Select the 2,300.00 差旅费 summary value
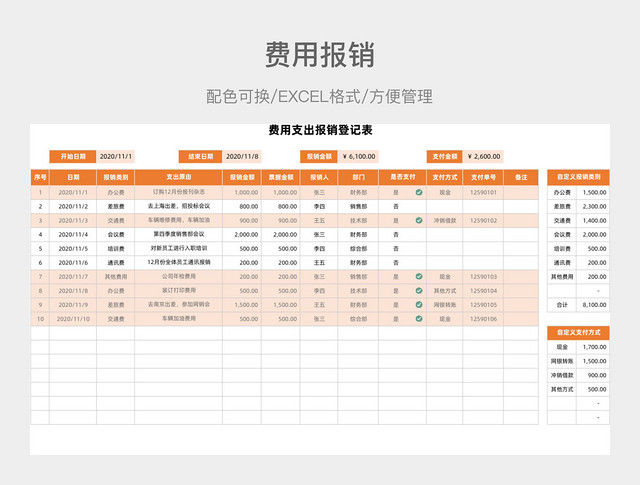The width and height of the screenshot is (640, 485). click(x=593, y=207)
